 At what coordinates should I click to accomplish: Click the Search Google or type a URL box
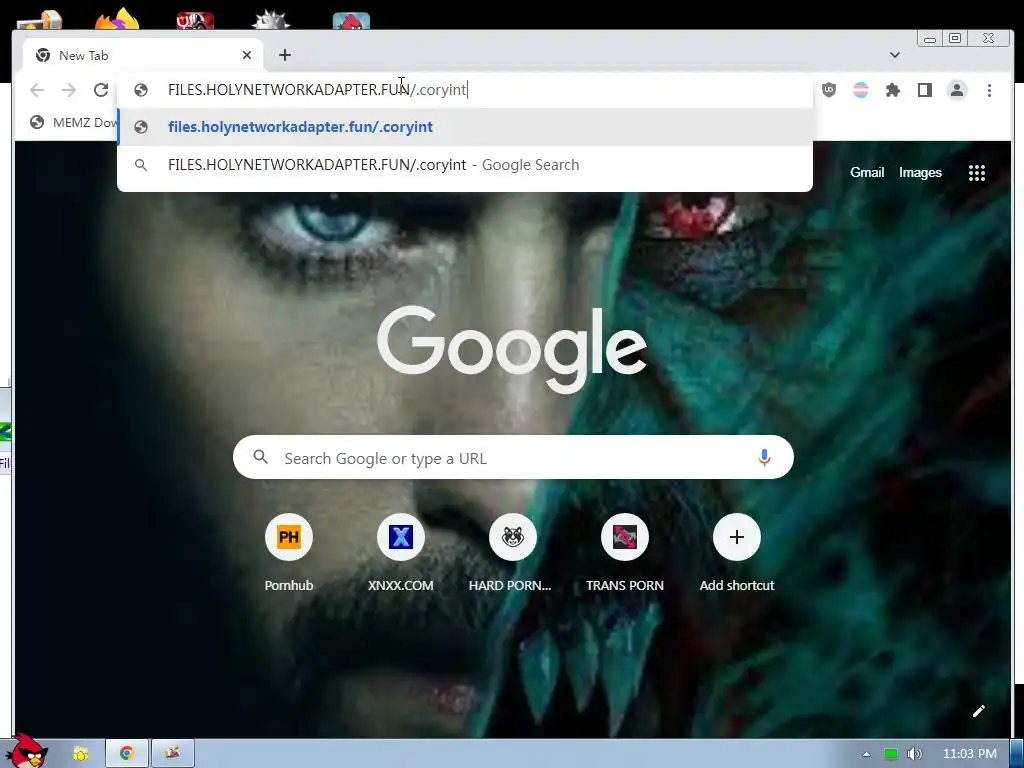513,458
